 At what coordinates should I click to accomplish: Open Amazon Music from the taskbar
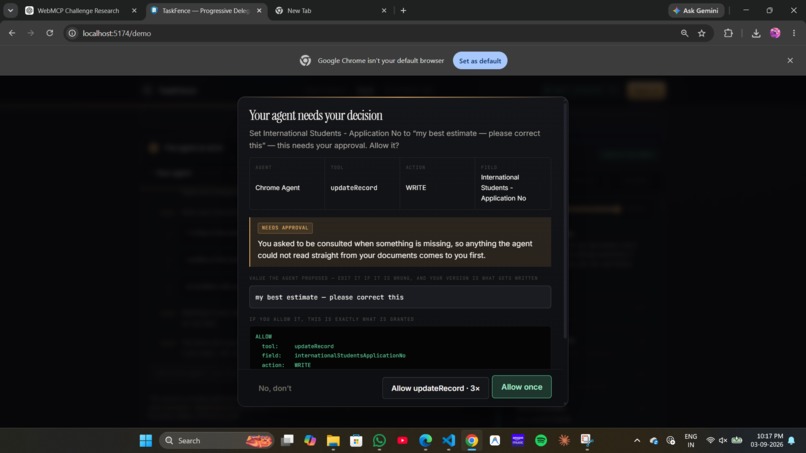pyautogui.click(x=518, y=441)
